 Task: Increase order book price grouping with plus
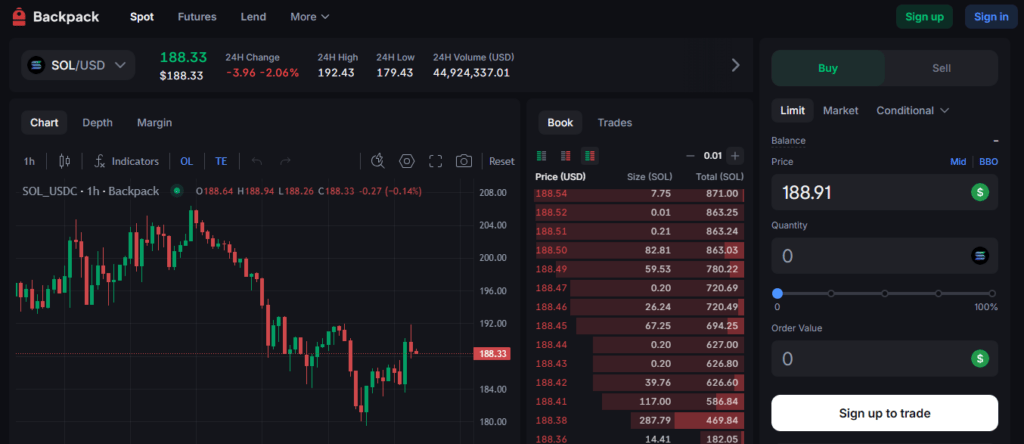735,155
